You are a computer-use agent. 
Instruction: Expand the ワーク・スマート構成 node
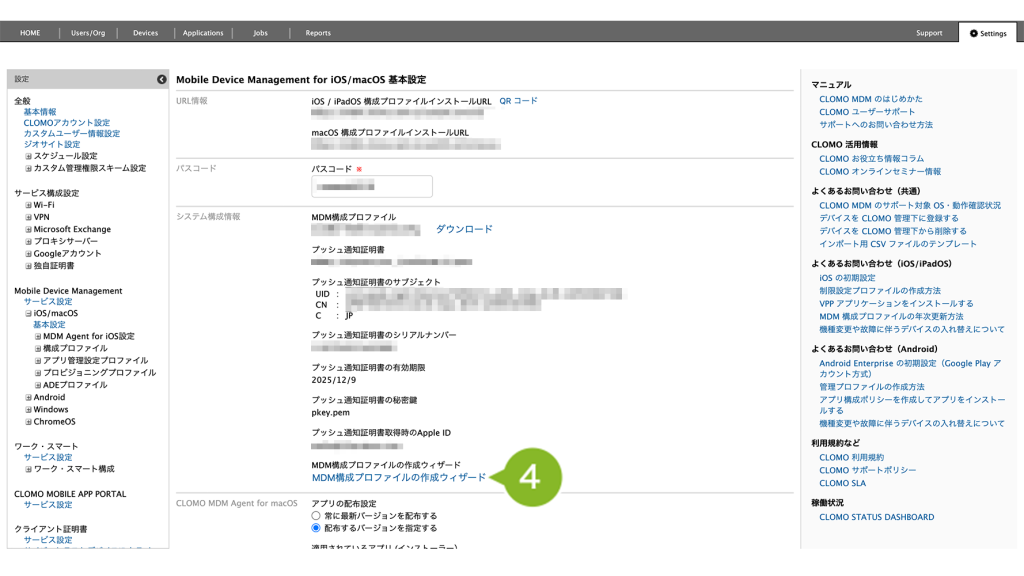[28, 469]
